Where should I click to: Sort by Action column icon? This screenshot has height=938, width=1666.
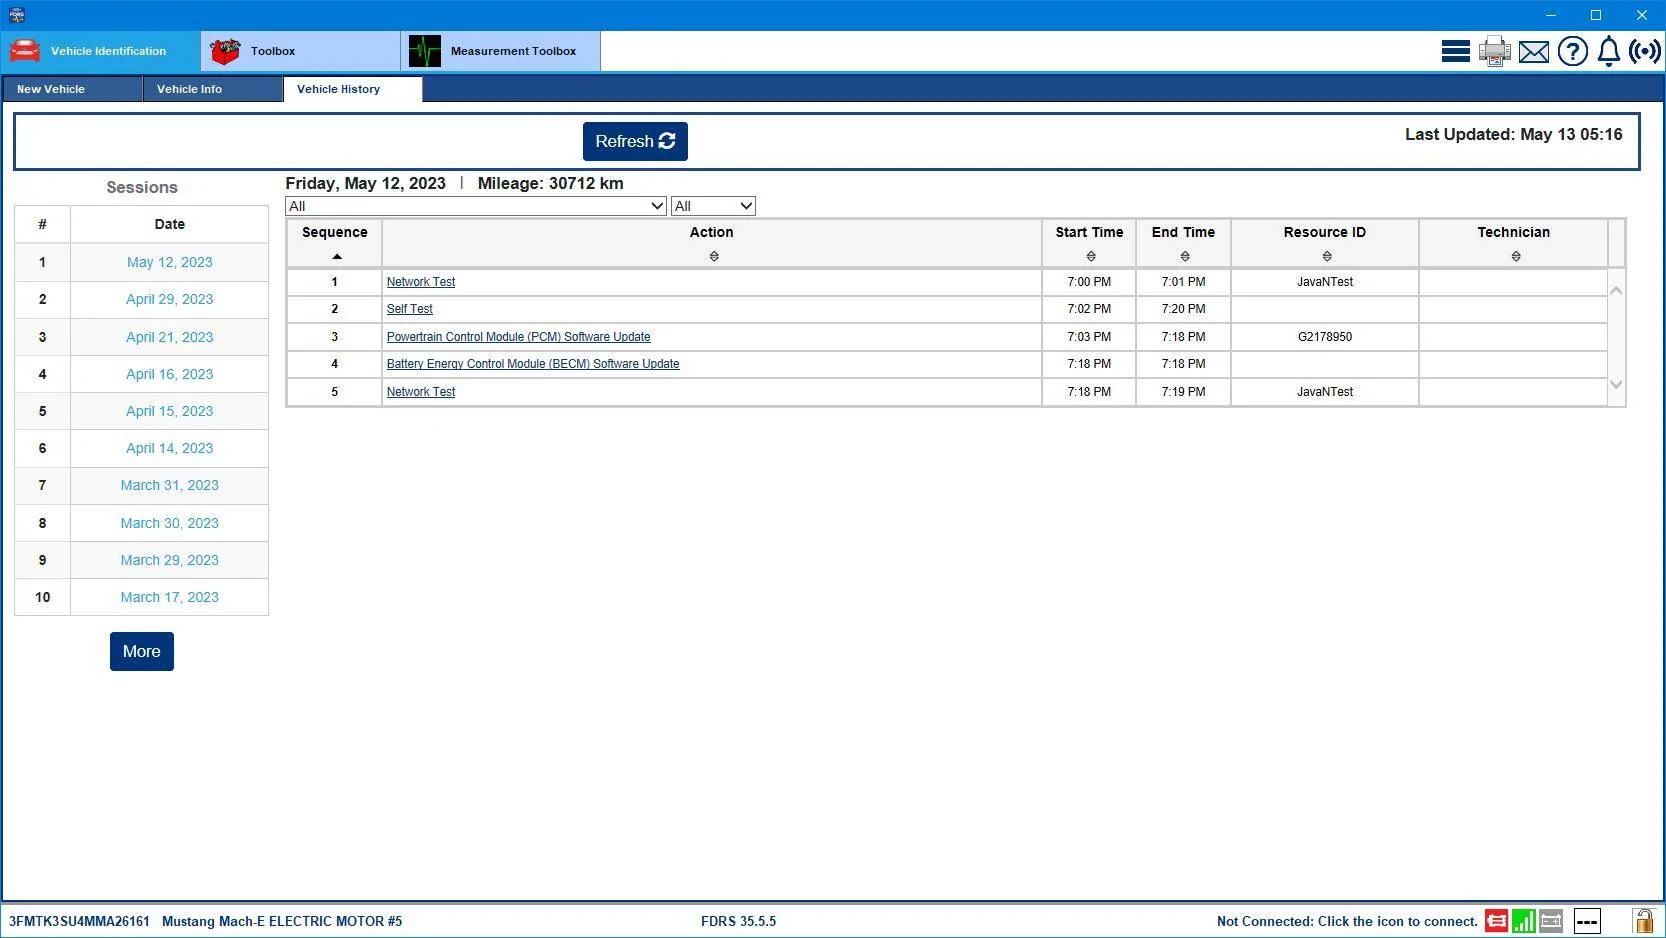tap(714, 257)
